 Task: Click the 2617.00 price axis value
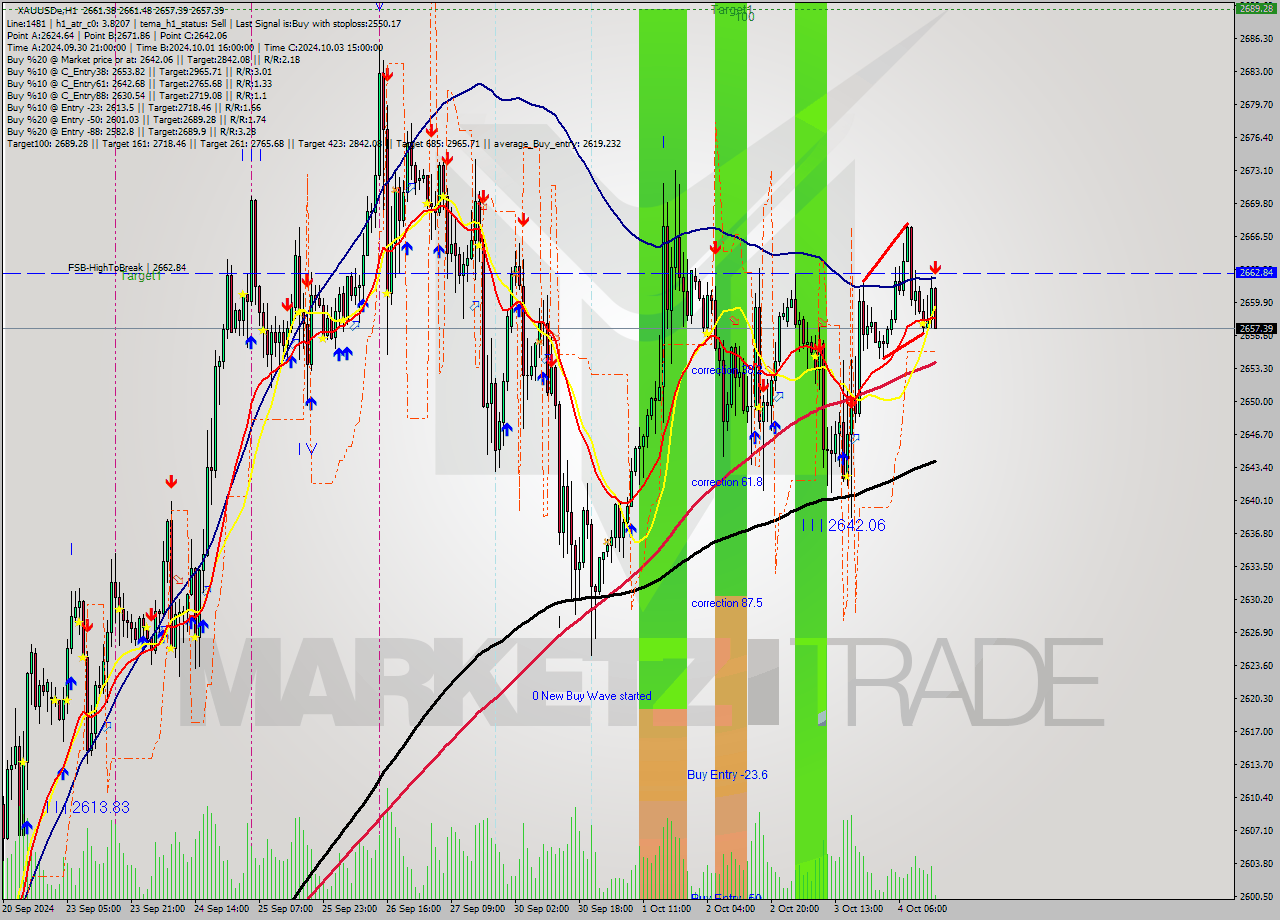tap(1255, 731)
